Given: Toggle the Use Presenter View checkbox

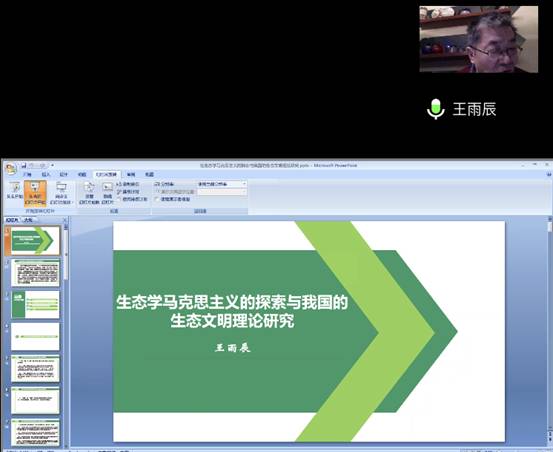Looking at the screenshot, I should click(x=157, y=199).
